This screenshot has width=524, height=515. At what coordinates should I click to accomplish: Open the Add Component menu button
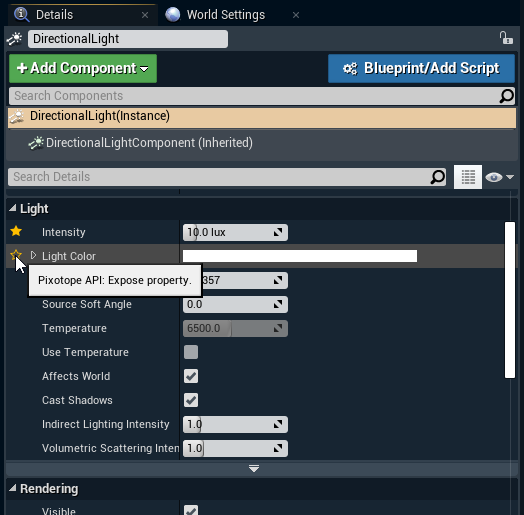(x=83, y=69)
